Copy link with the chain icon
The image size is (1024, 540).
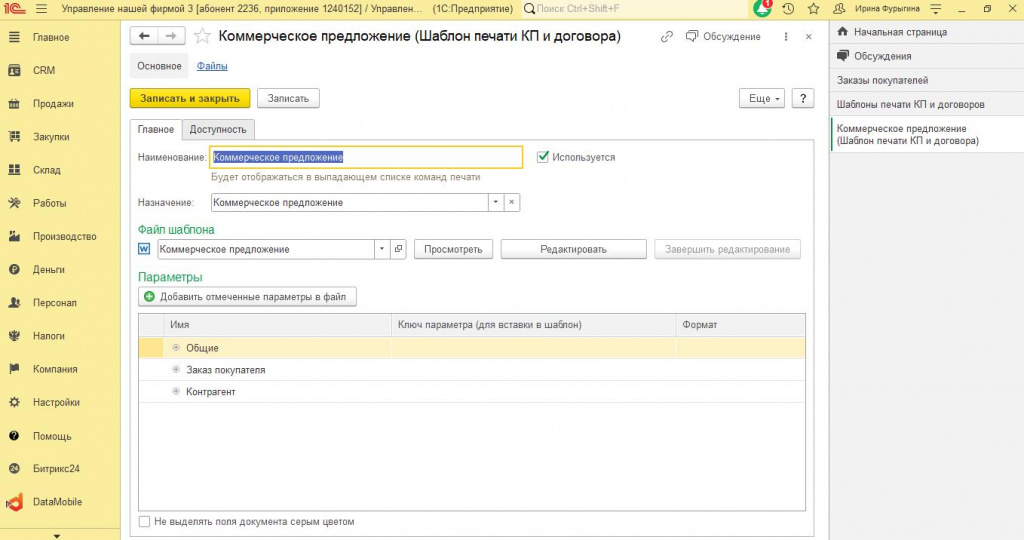pyautogui.click(x=667, y=37)
